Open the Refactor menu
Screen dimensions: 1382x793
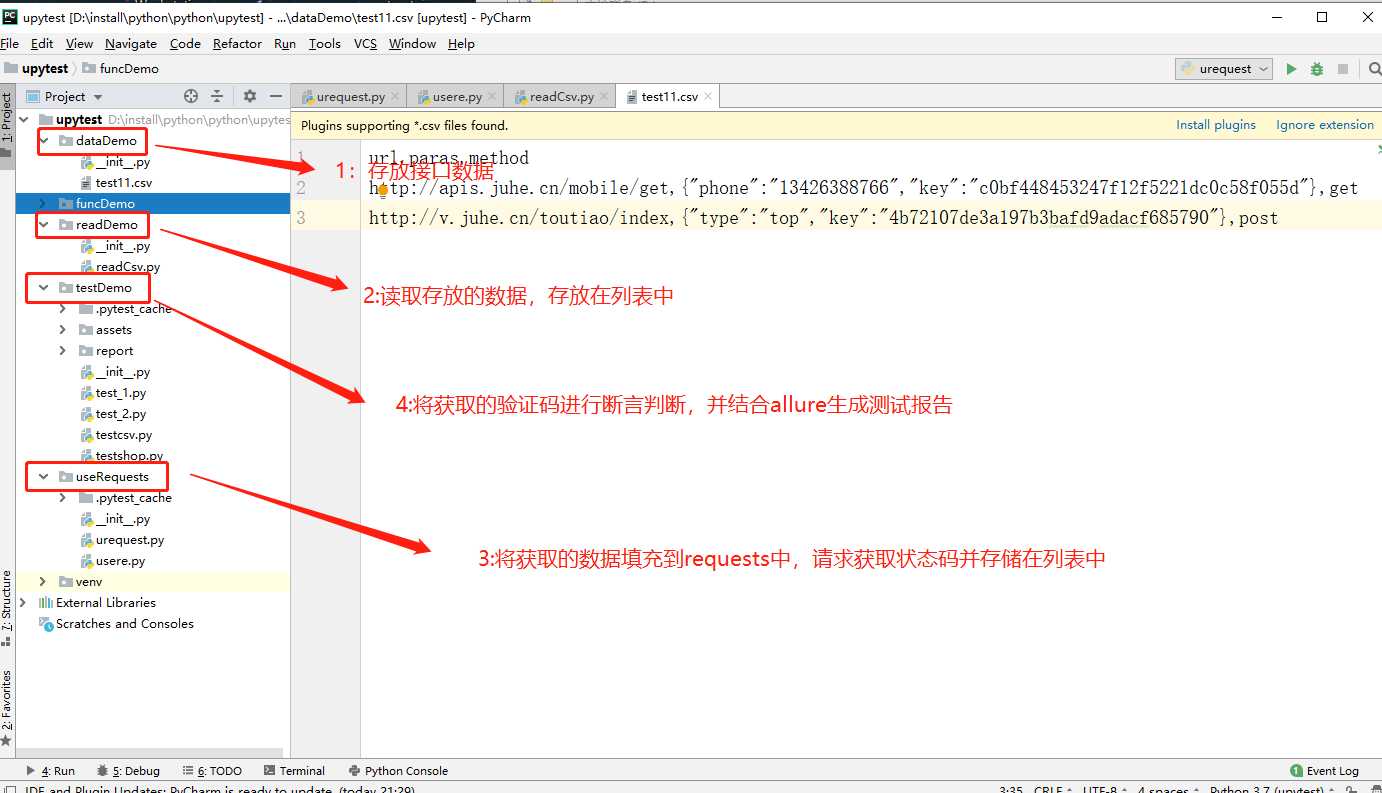(237, 43)
